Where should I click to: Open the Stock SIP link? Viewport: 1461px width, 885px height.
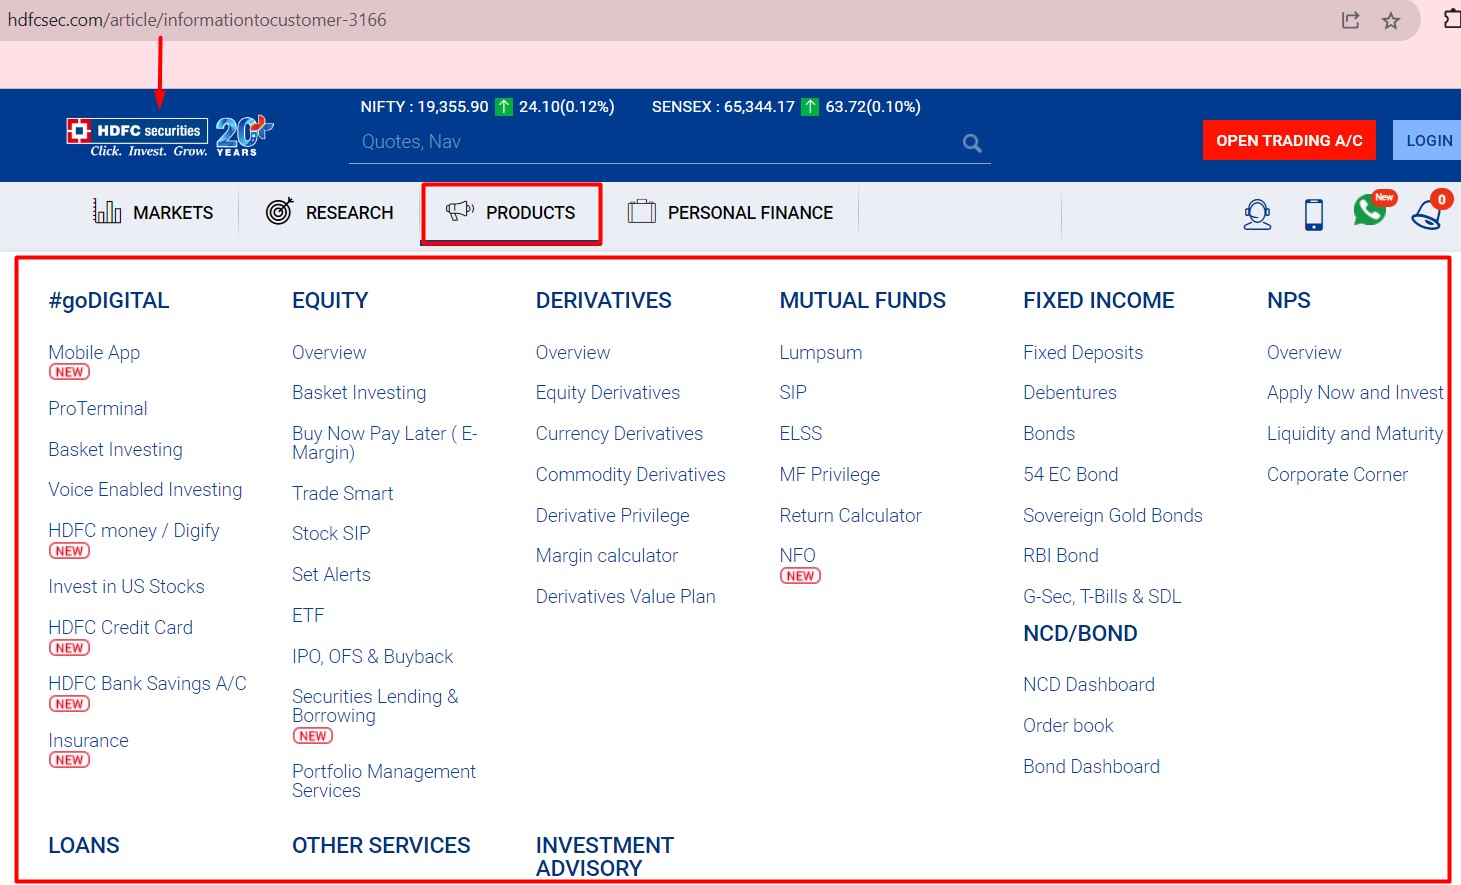pyautogui.click(x=331, y=534)
